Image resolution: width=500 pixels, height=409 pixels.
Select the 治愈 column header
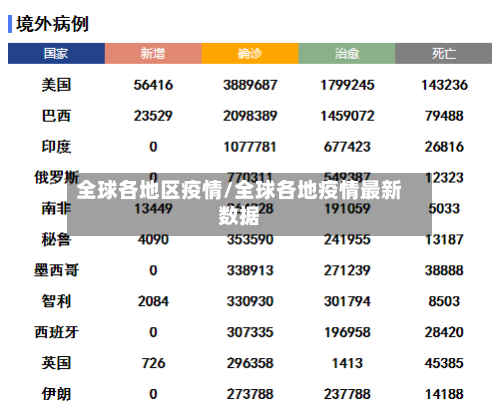(347, 53)
